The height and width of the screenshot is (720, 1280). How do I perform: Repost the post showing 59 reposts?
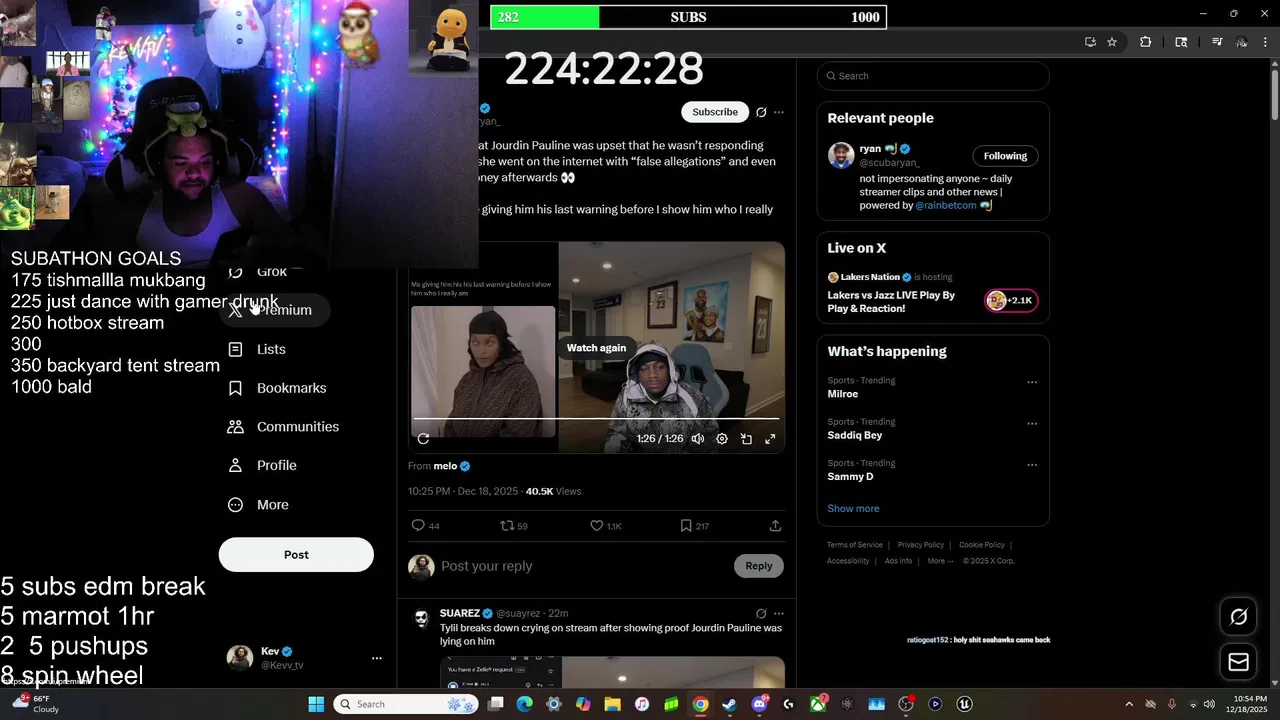513,525
